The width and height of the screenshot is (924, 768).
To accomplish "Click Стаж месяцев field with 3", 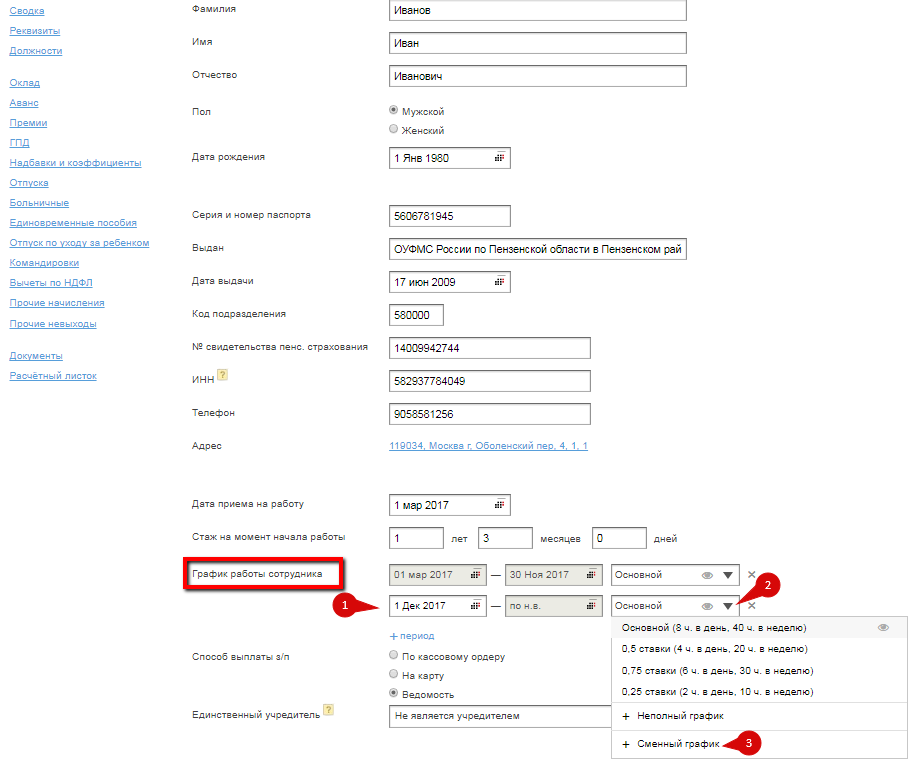I will [506, 538].
